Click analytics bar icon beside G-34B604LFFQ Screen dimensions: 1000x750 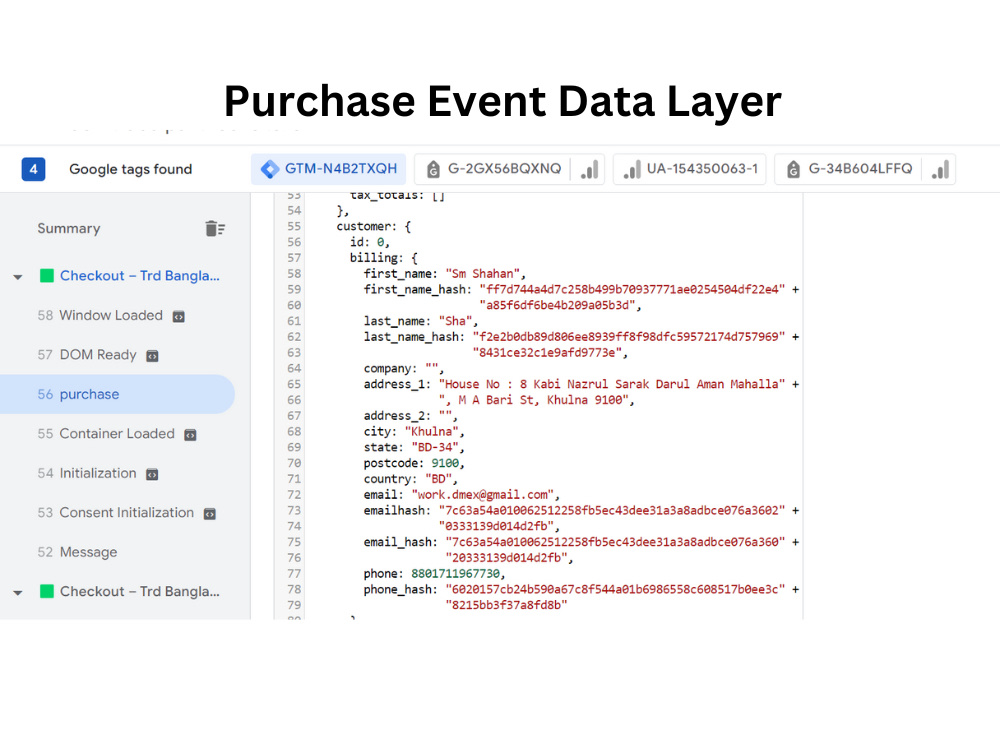[940, 170]
